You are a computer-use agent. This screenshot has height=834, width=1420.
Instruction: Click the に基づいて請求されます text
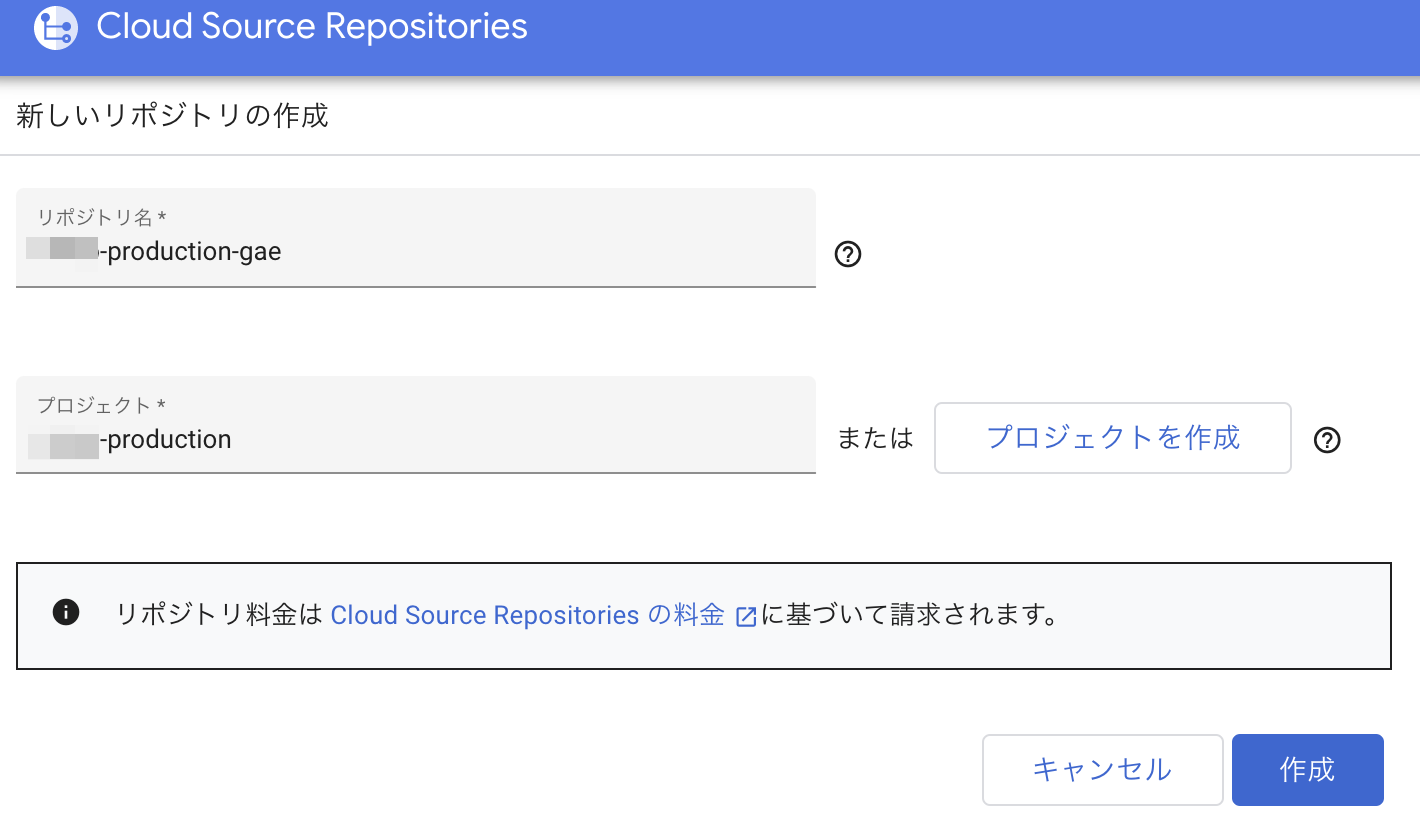point(909,615)
